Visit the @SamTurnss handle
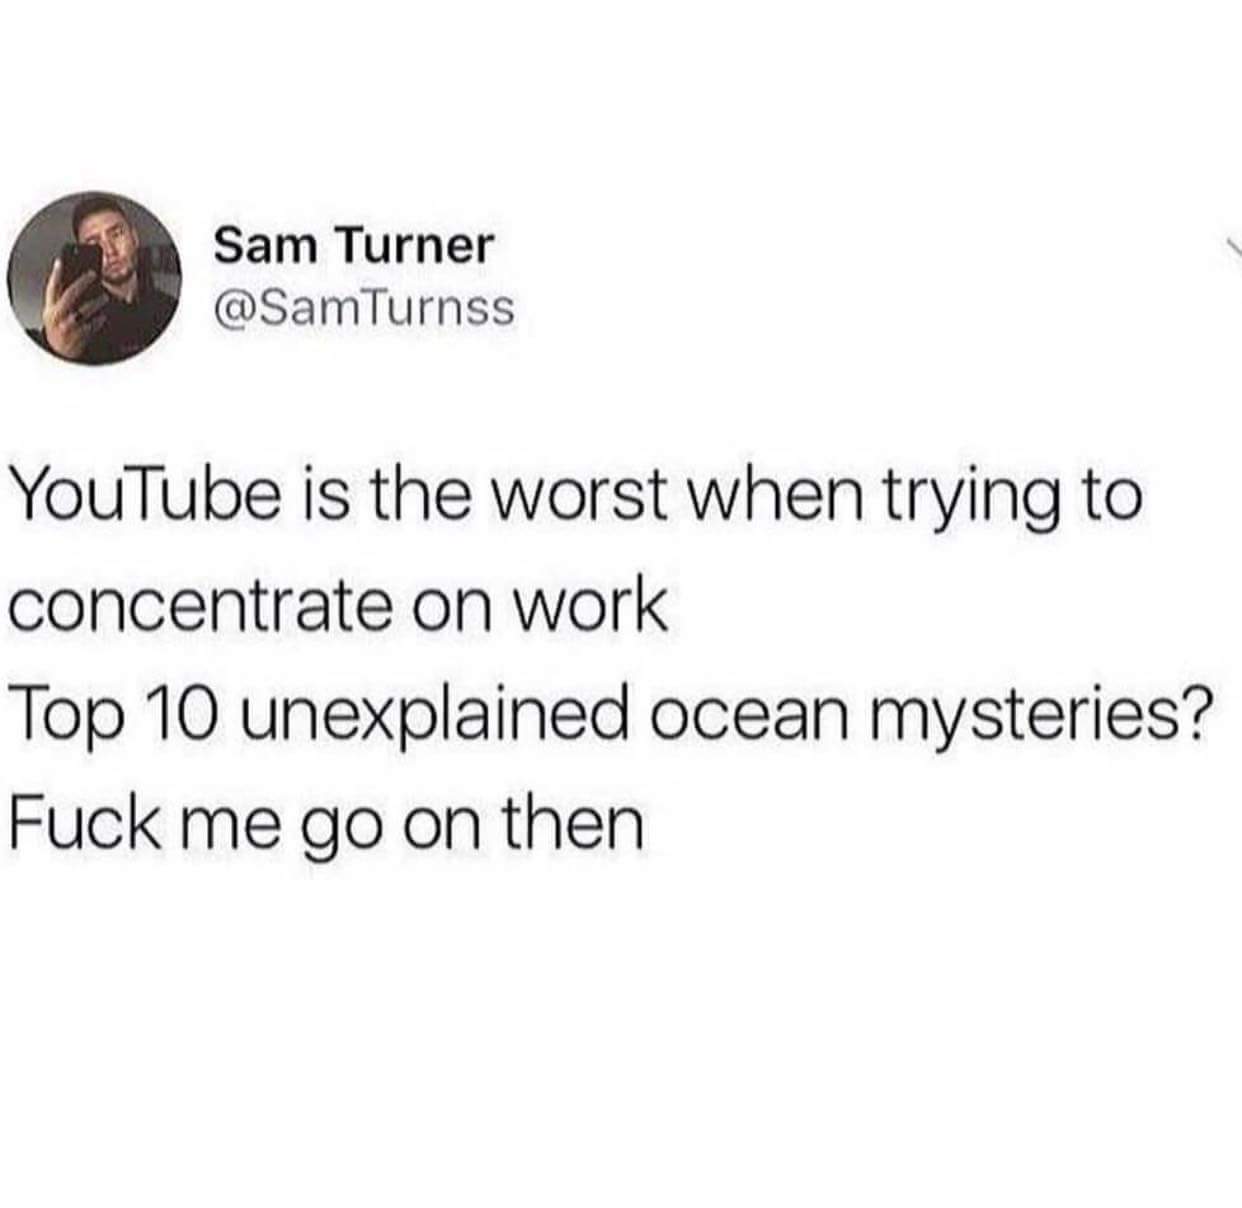 tap(364, 308)
